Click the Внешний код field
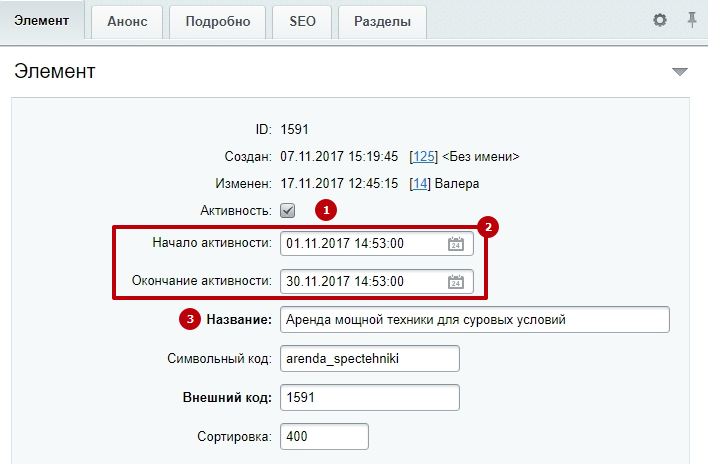The image size is (708, 464). point(370,398)
